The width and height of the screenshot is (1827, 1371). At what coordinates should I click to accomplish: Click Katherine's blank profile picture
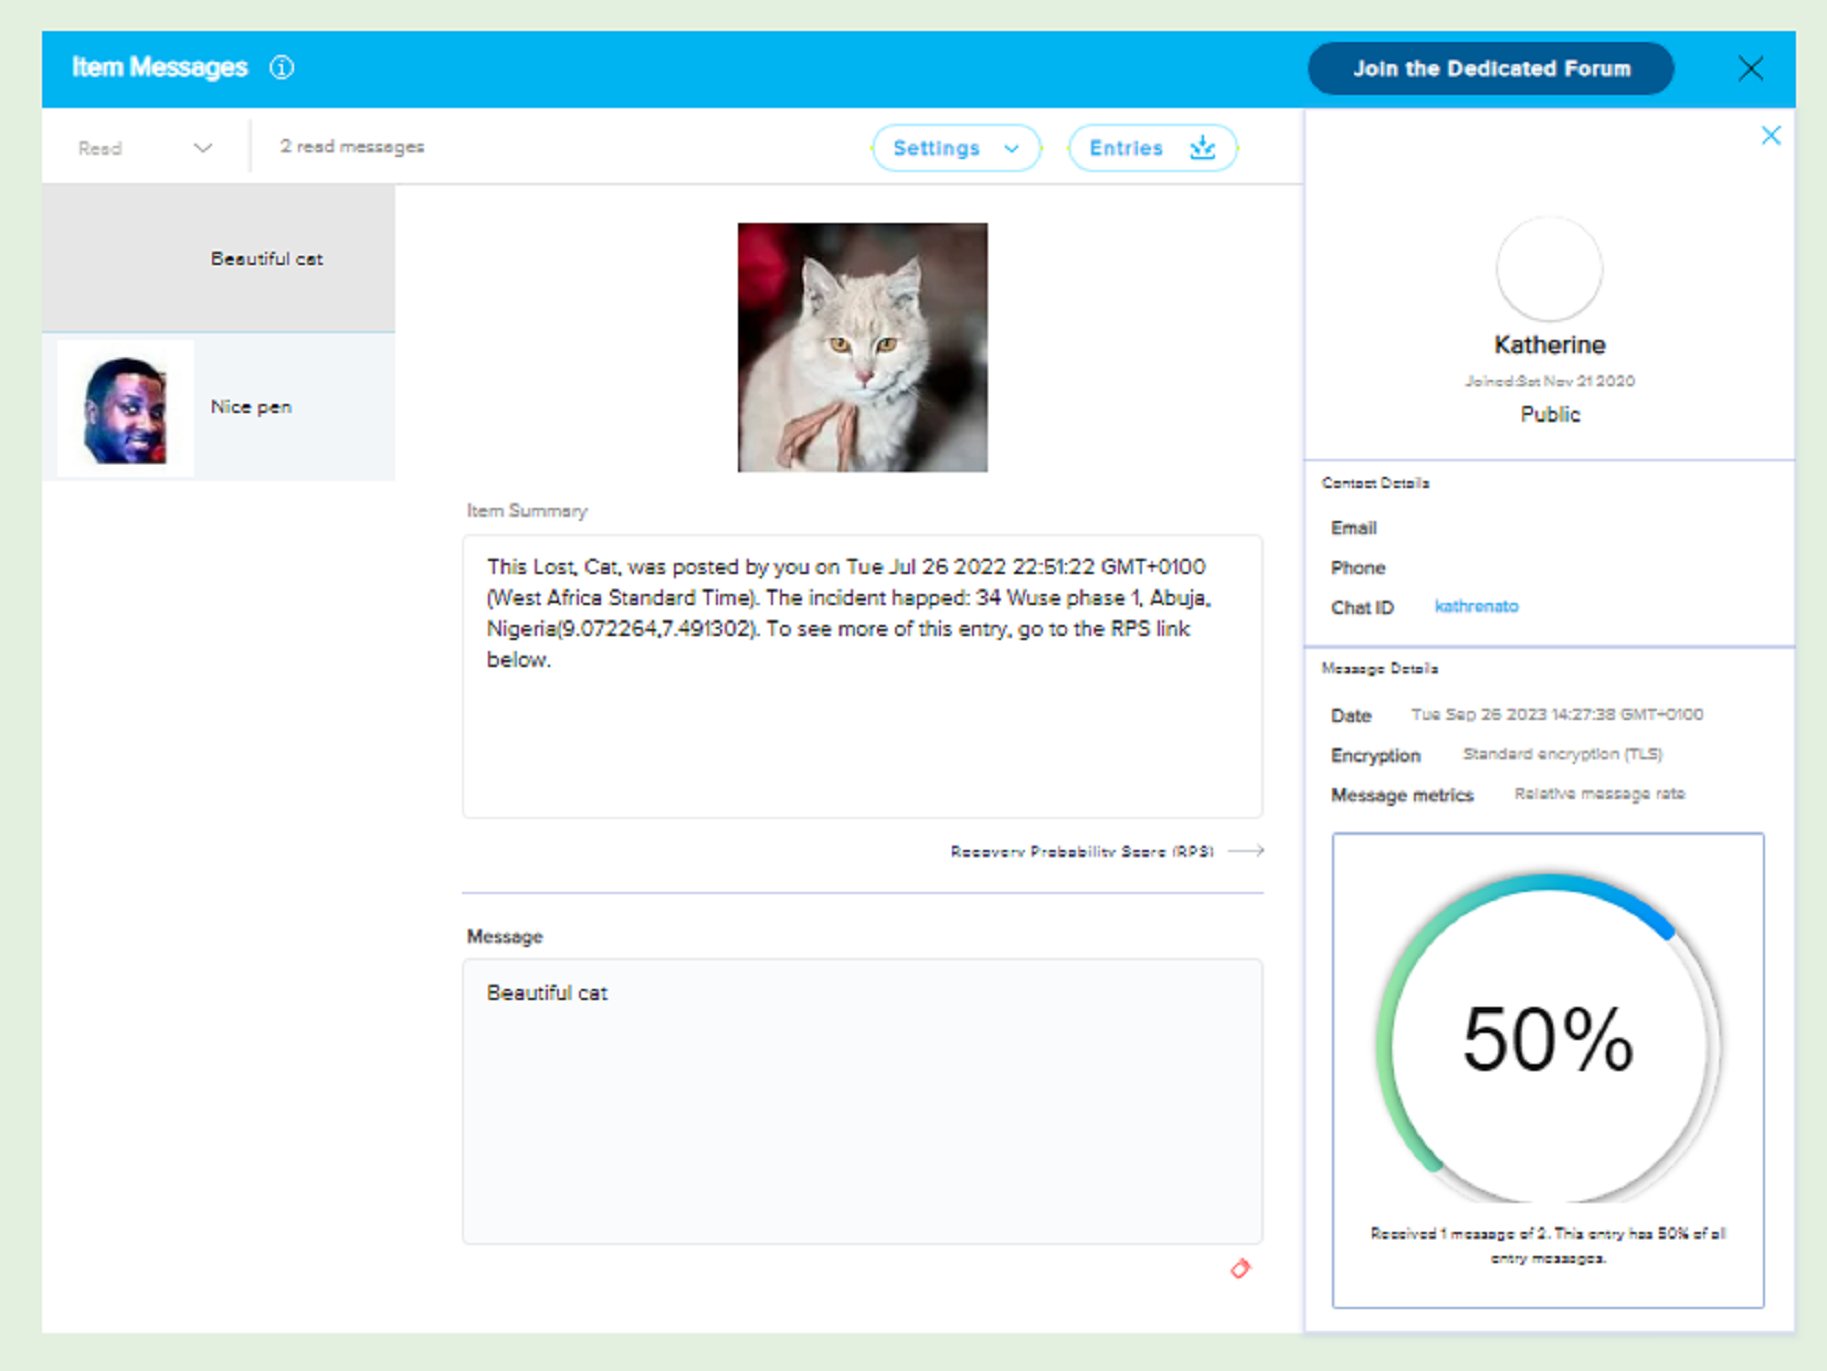coord(1549,269)
